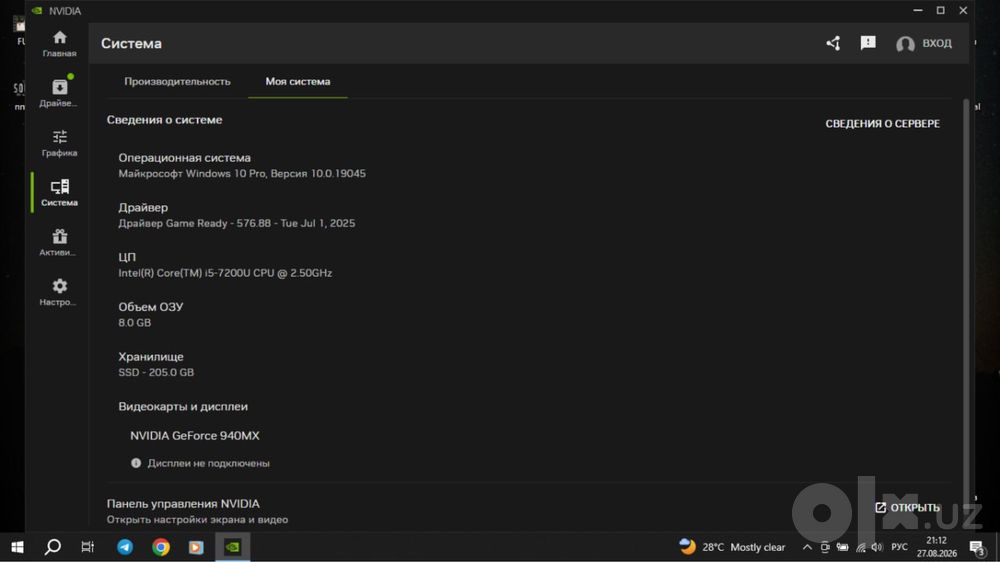The height and width of the screenshot is (562, 1000).
Task: Open the notification center icon
Action: pyautogui.click(x=977, y=547)
